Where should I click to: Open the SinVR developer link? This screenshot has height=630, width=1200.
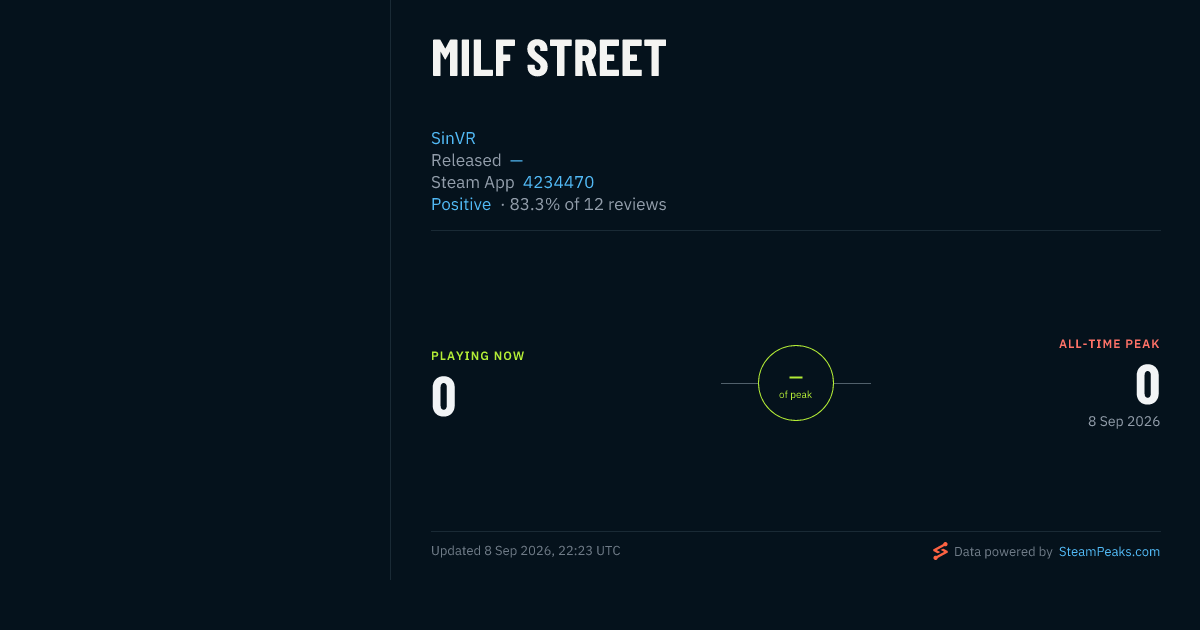point(453,138)
